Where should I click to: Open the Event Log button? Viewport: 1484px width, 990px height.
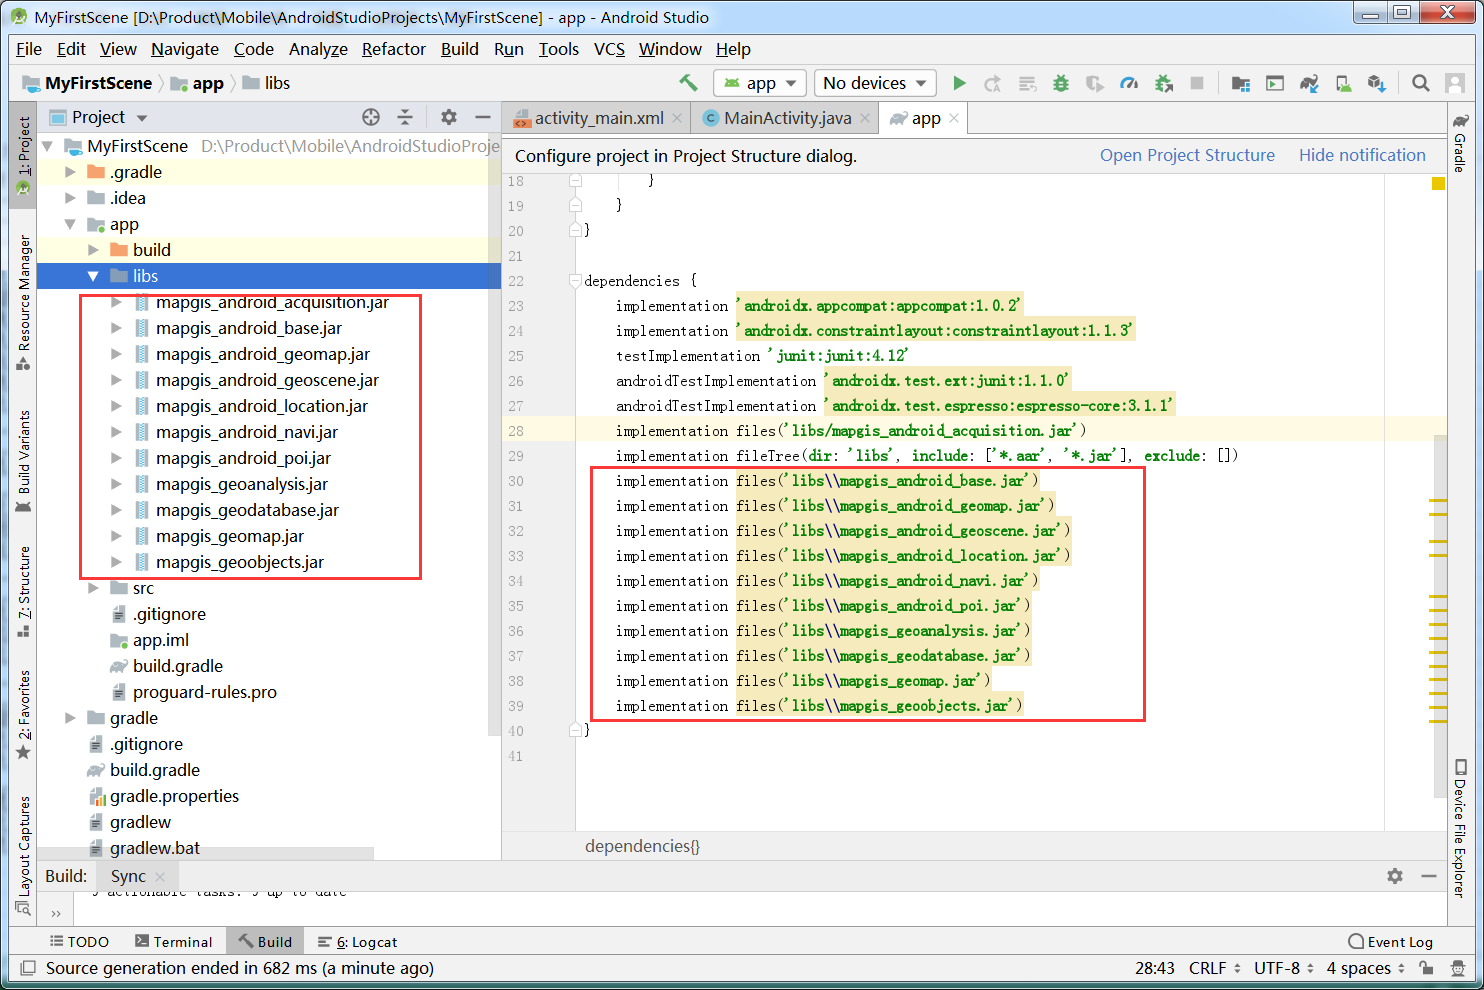coord(1390,942)
